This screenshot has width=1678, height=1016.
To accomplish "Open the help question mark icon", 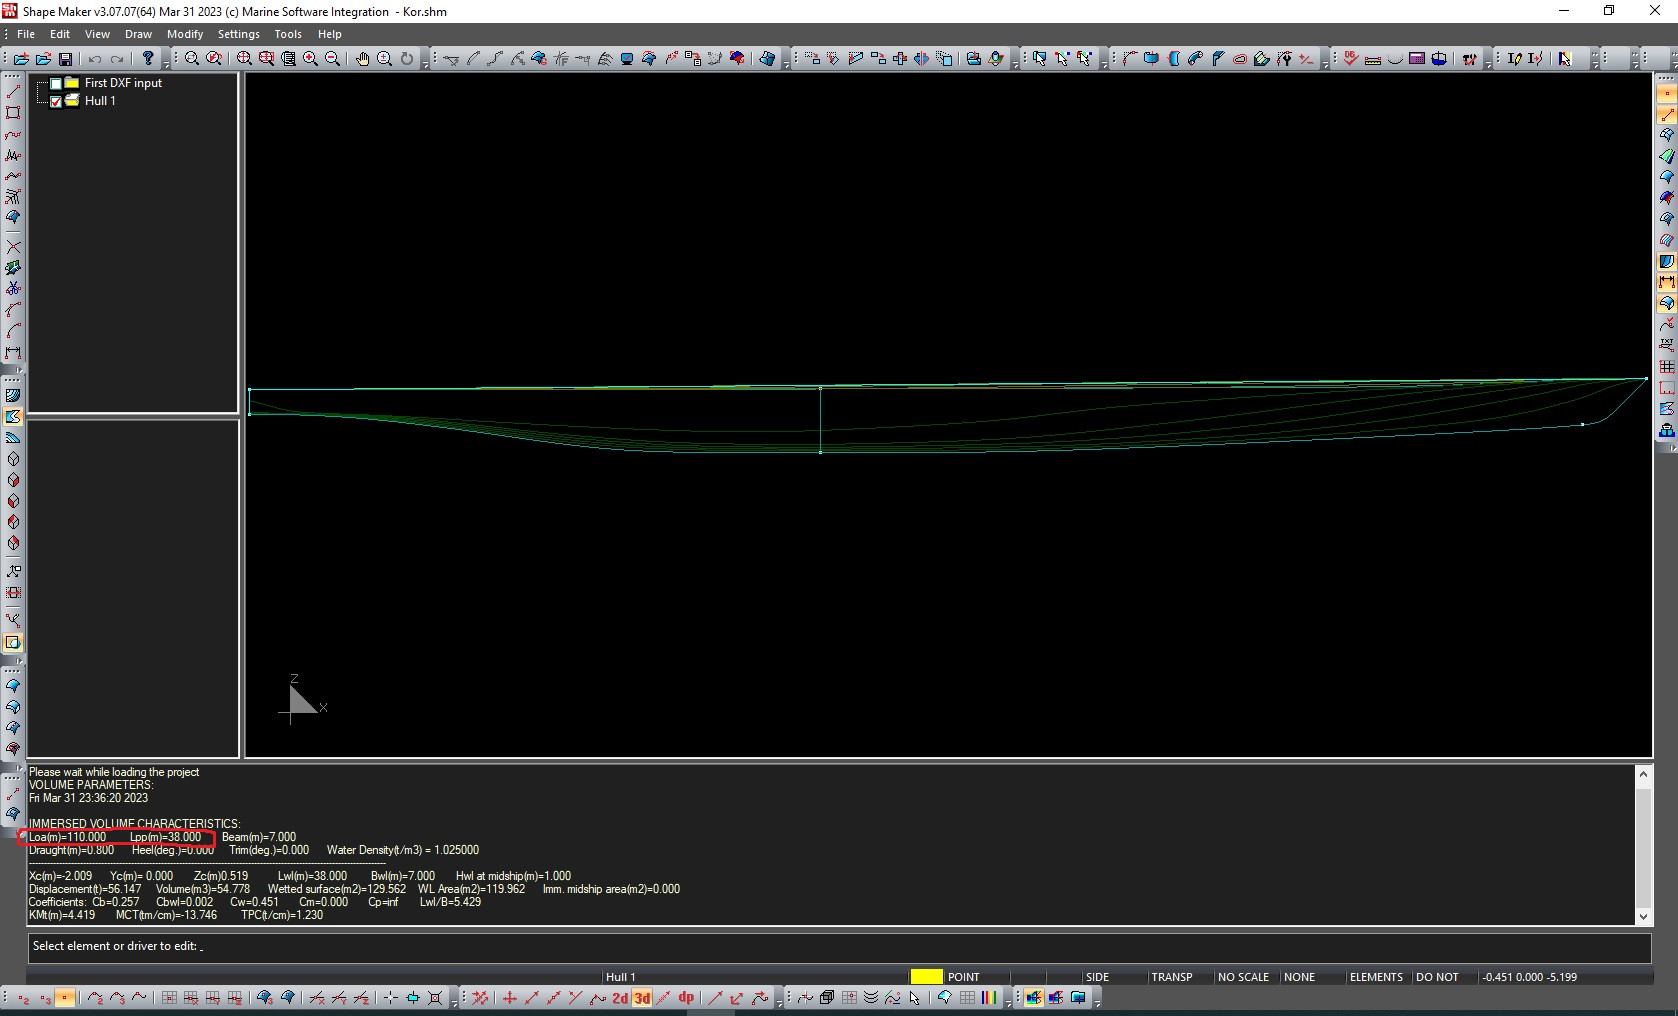I will (148, 59).
